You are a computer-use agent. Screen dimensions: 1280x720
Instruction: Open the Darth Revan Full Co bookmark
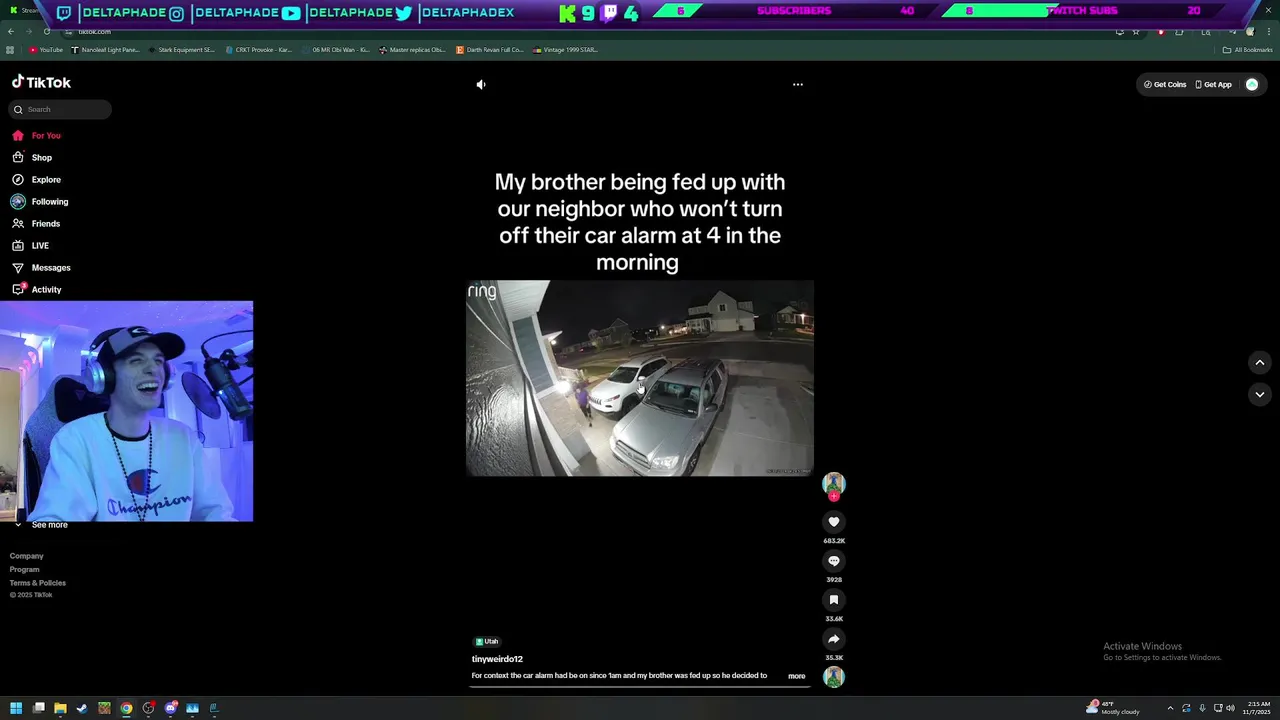[x=490, y=50]
